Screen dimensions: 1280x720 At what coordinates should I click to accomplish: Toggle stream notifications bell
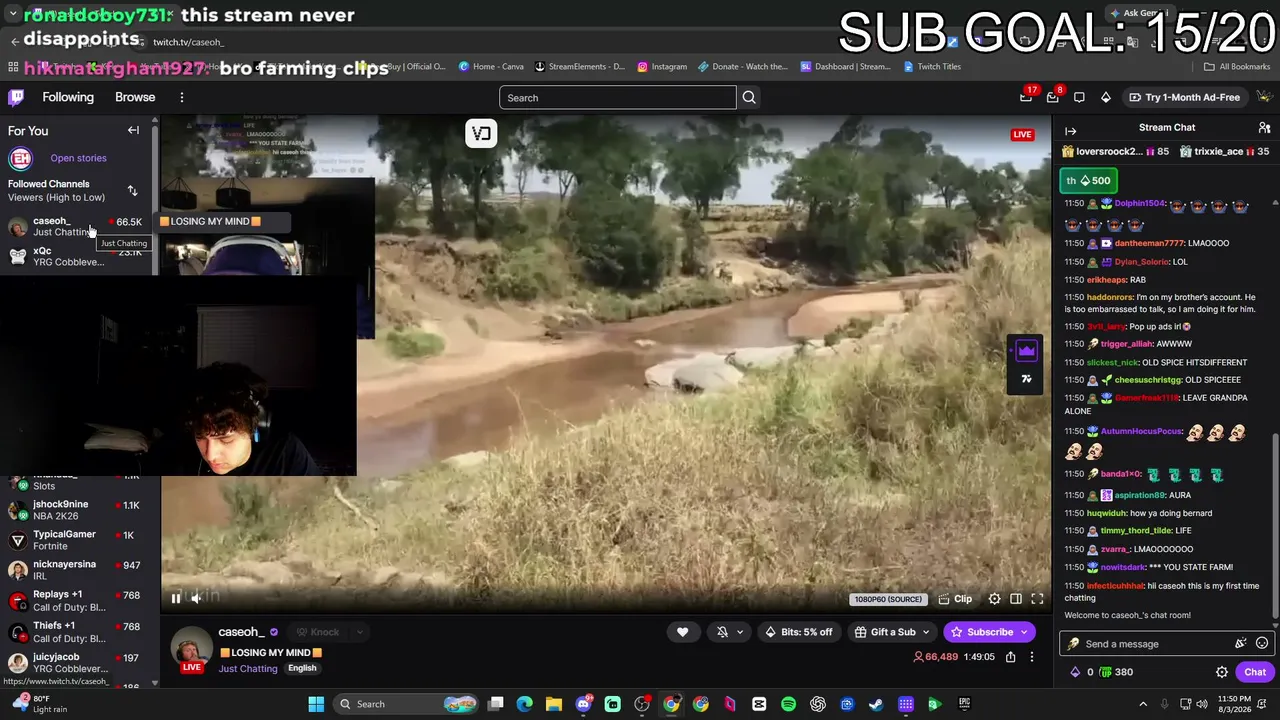pos(722,632)
